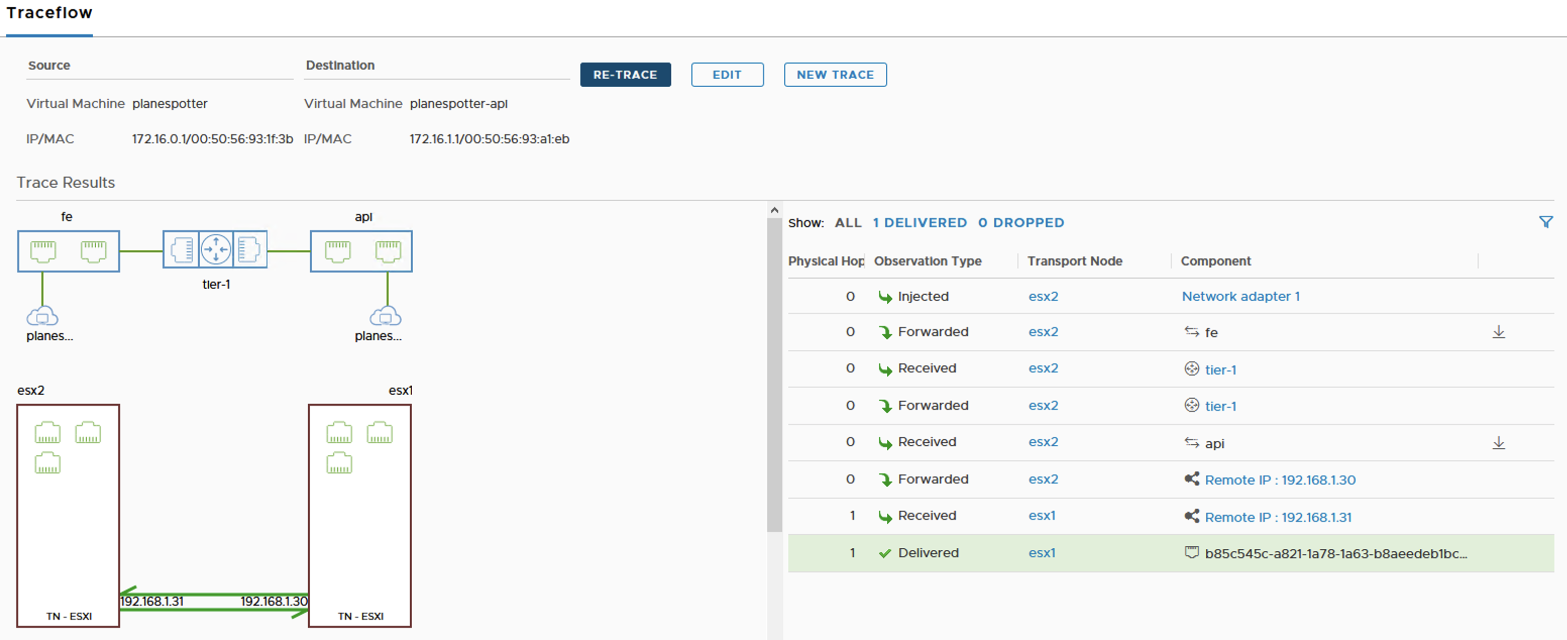Switch to the Traceflow tab

click(49, 13)
